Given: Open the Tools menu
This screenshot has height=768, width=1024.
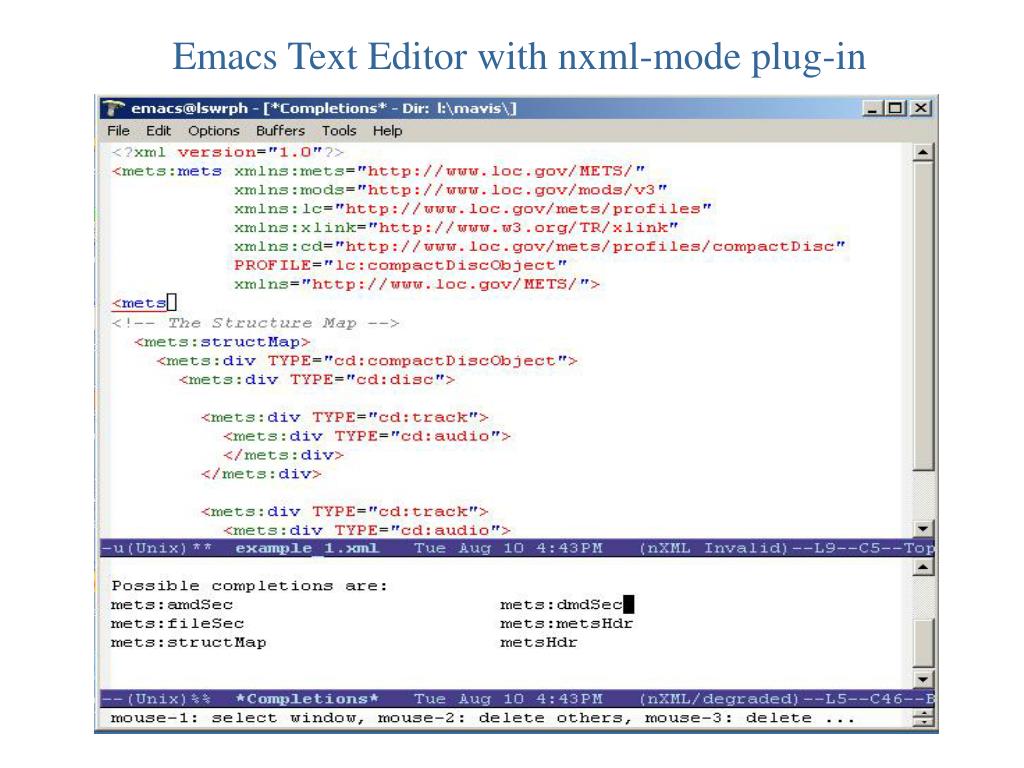Looking at the screenshot, I should click(x=339, y=131).
